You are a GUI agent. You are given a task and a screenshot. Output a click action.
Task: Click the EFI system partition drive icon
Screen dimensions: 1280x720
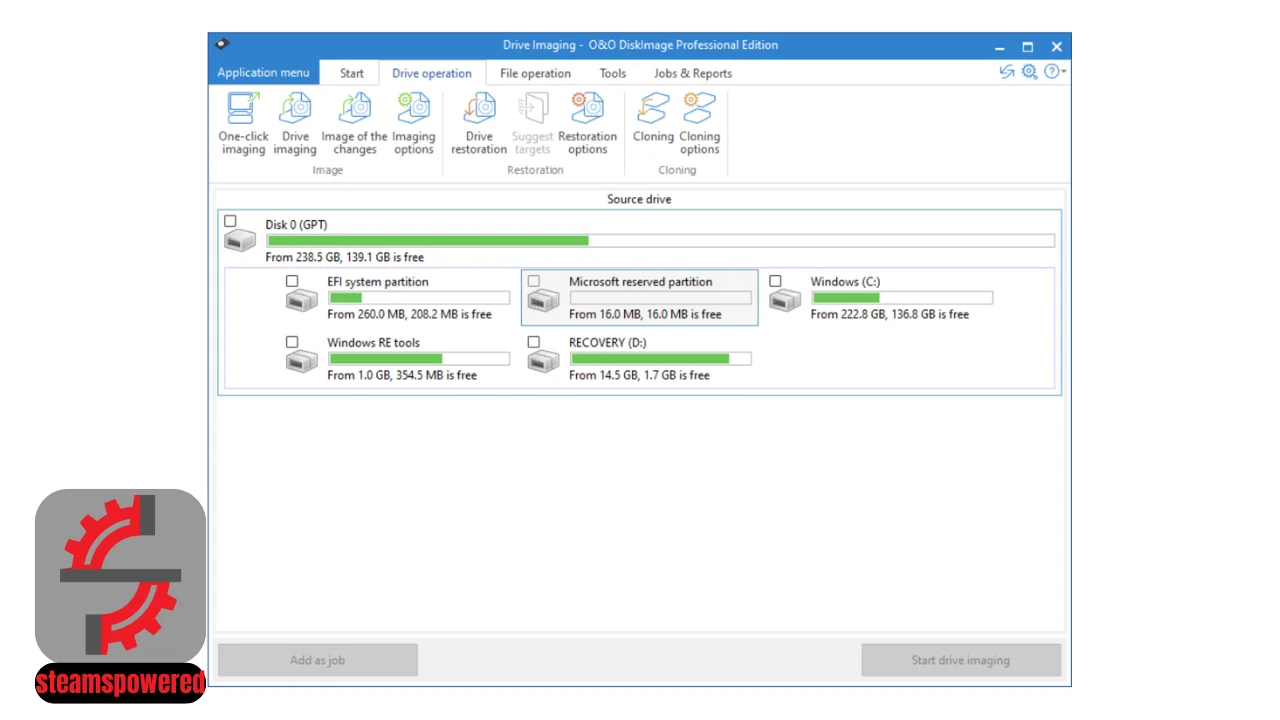(x=302, y=300)
